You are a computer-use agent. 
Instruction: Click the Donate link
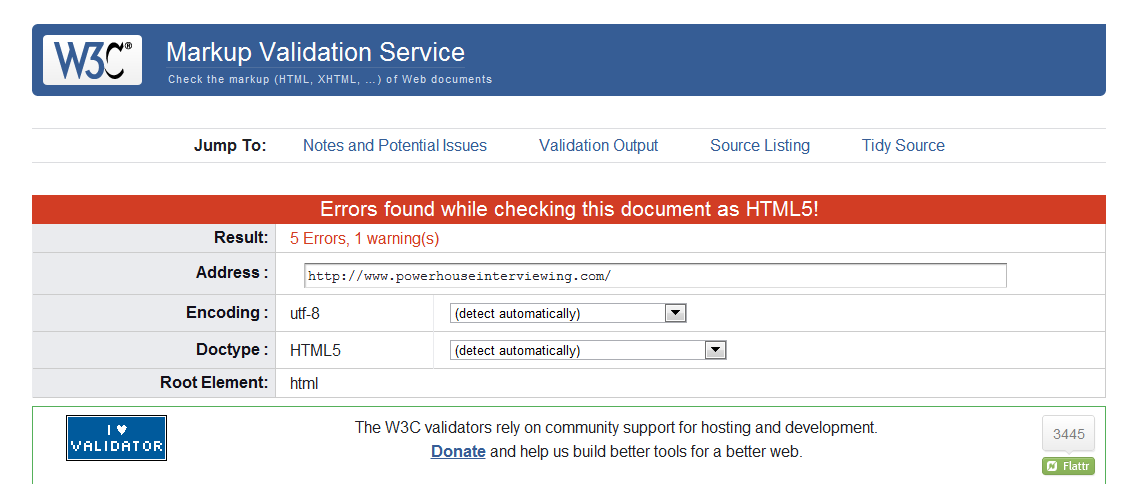point(458,451)
